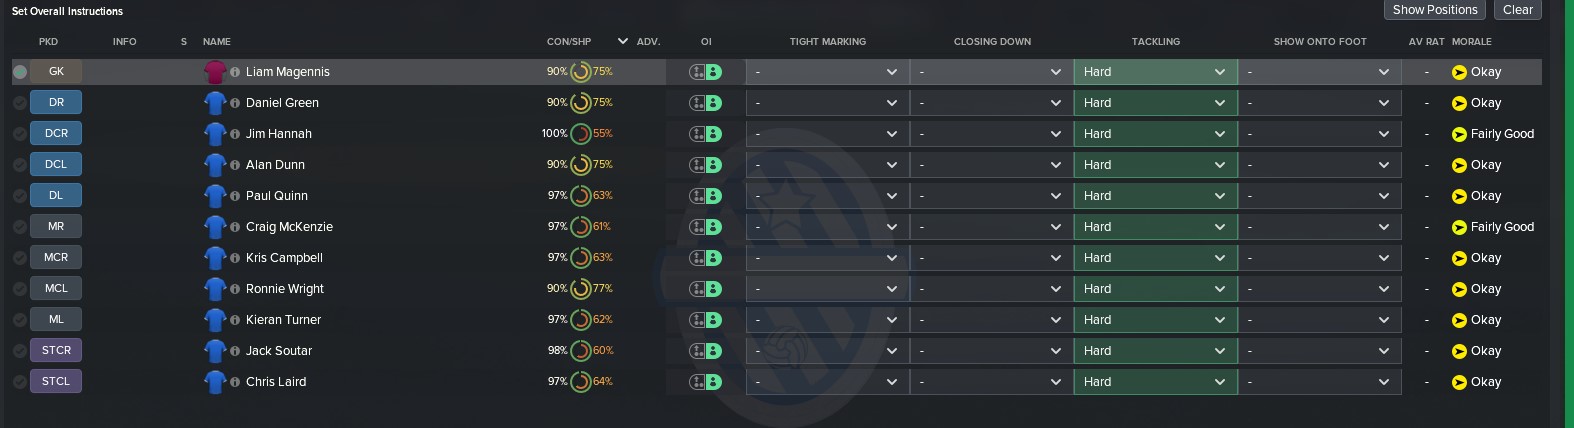
Task: Click the opposition instruction icon for Jim Hannah
Action: (x=705, y=134)
